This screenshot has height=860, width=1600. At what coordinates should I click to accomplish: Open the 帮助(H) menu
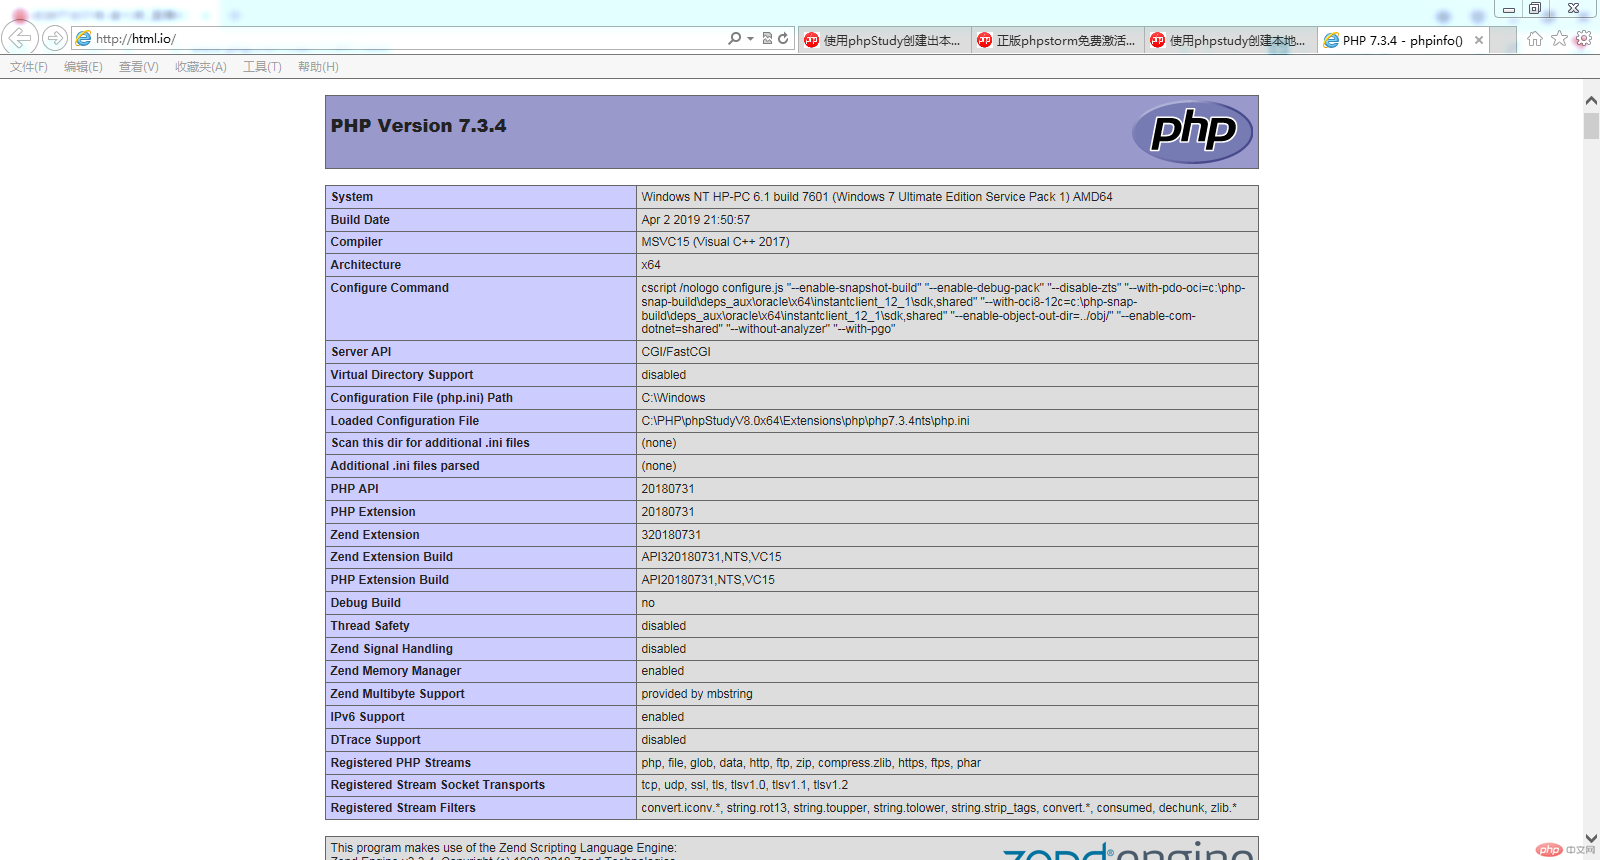[318, 67]
